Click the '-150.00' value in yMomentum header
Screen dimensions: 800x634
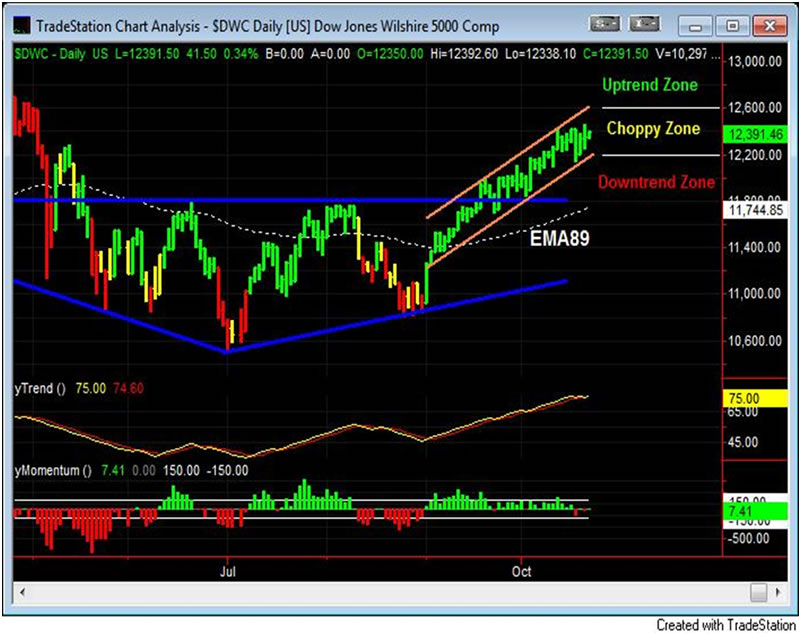(x=227, y=470)
